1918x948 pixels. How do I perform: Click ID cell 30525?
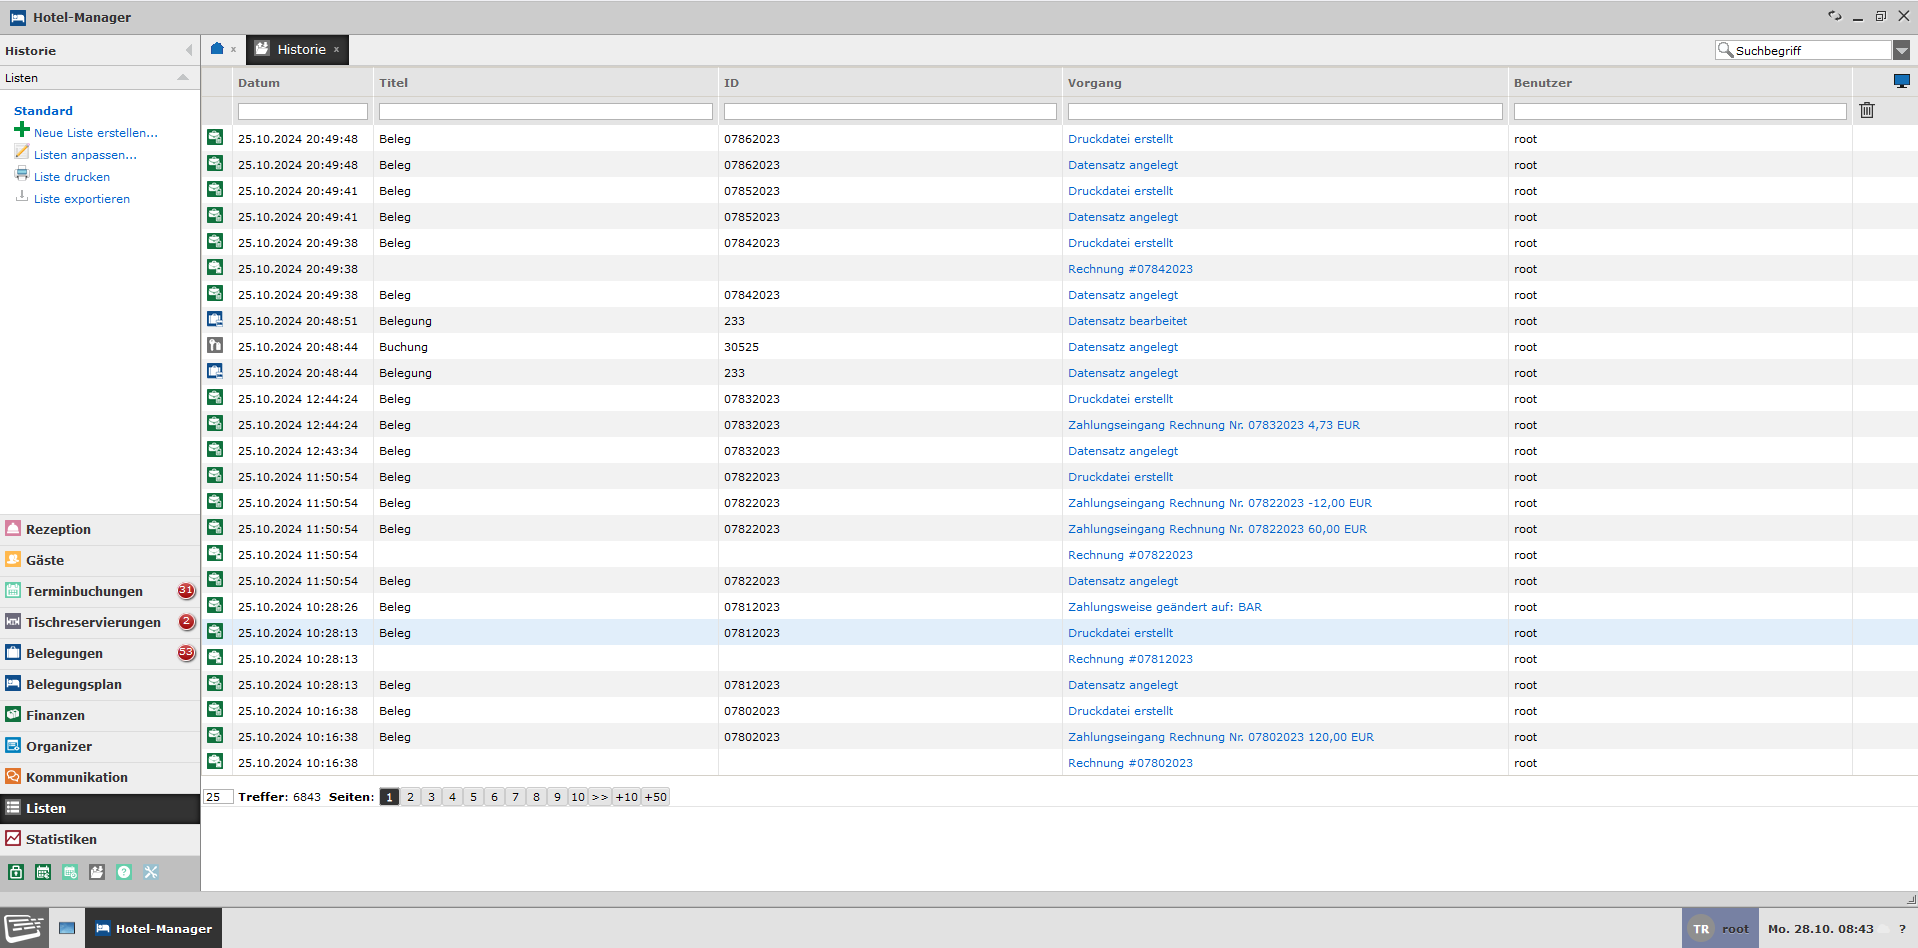741,347
